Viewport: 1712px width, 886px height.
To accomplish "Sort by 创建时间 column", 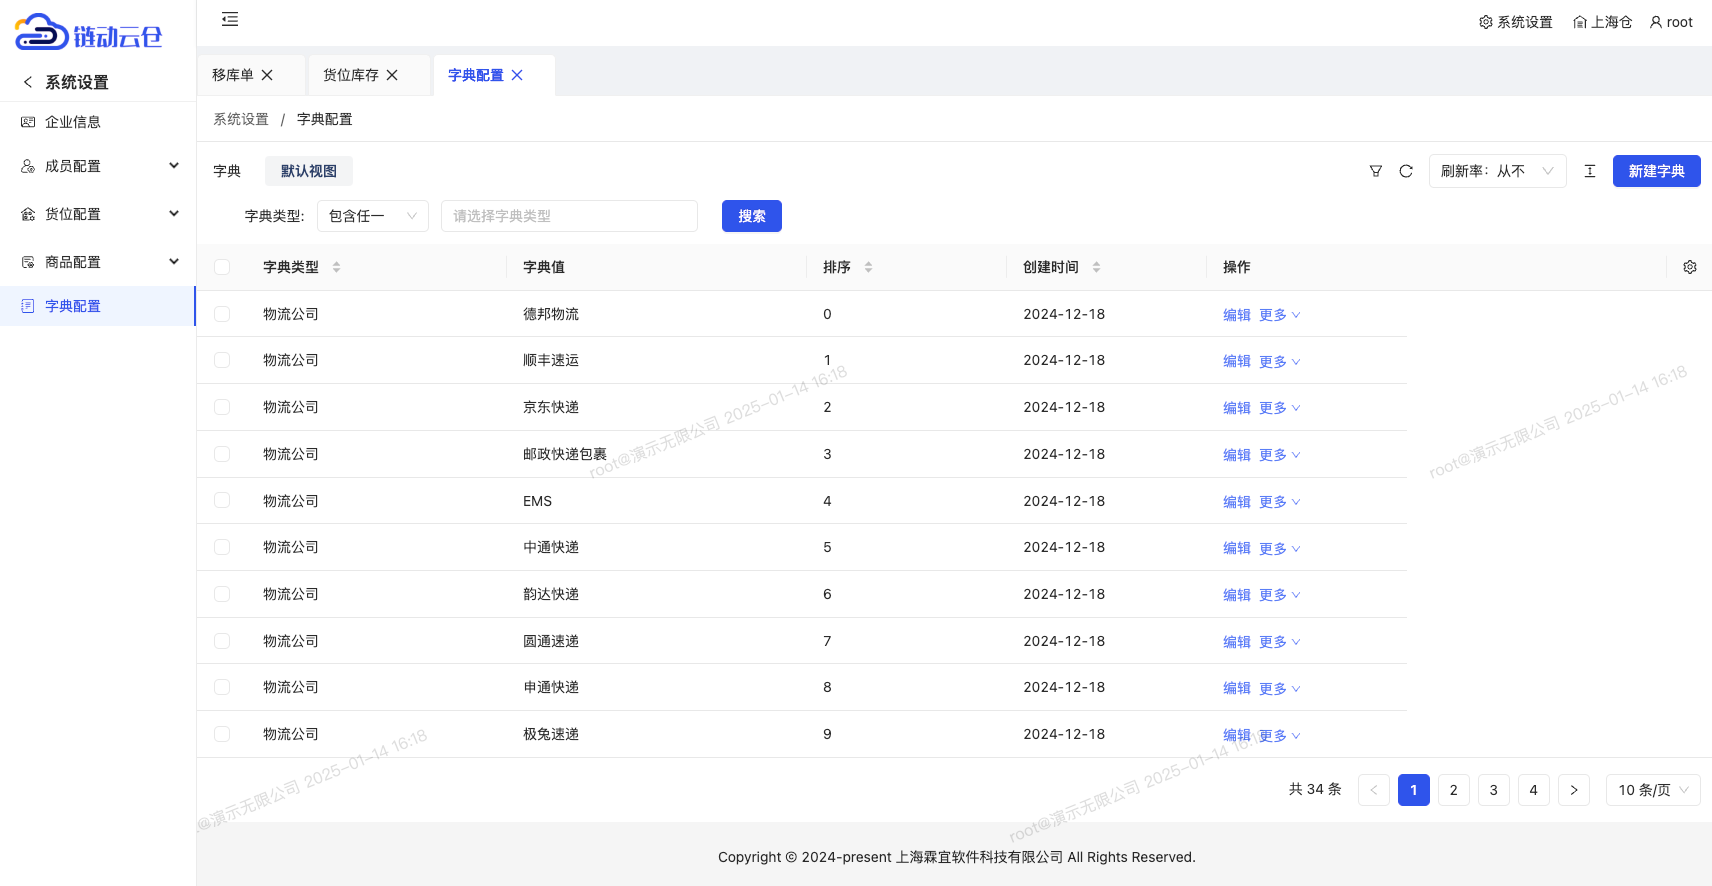I will [1096, 267].
